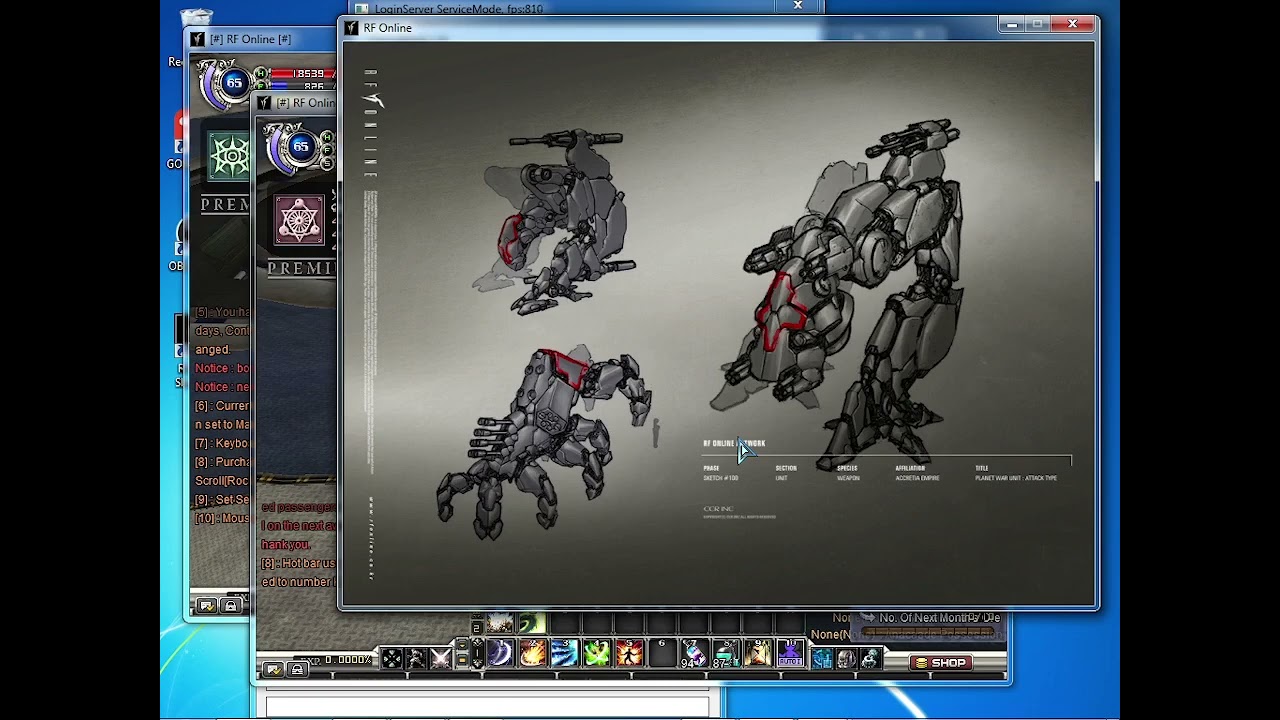Click the FP bar showing 826
Screen dimensions: 1280x720
pos(302,86)
